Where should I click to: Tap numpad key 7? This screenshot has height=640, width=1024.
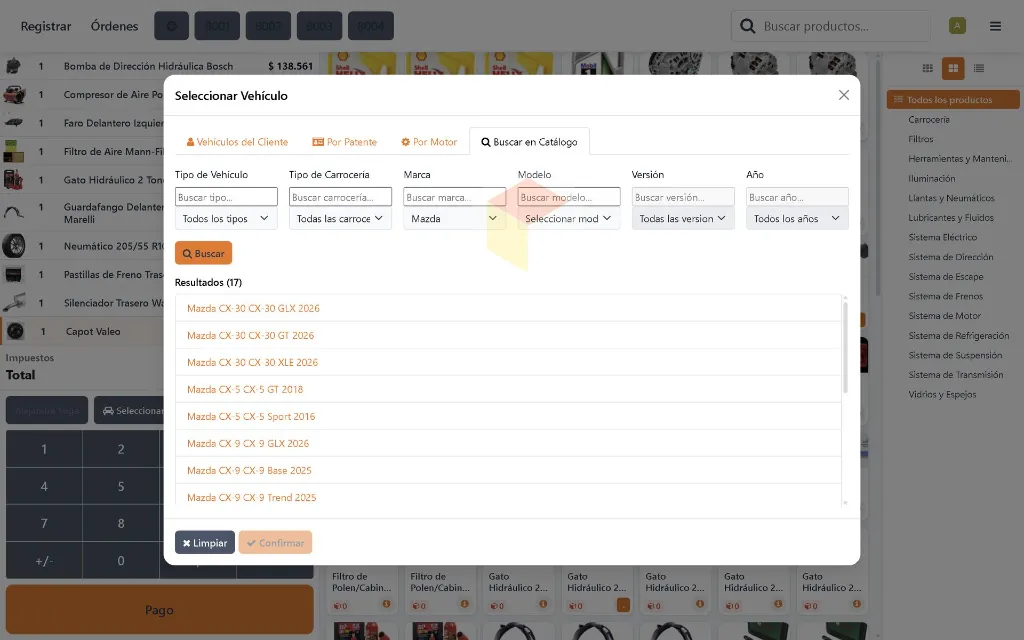[44, 524]
